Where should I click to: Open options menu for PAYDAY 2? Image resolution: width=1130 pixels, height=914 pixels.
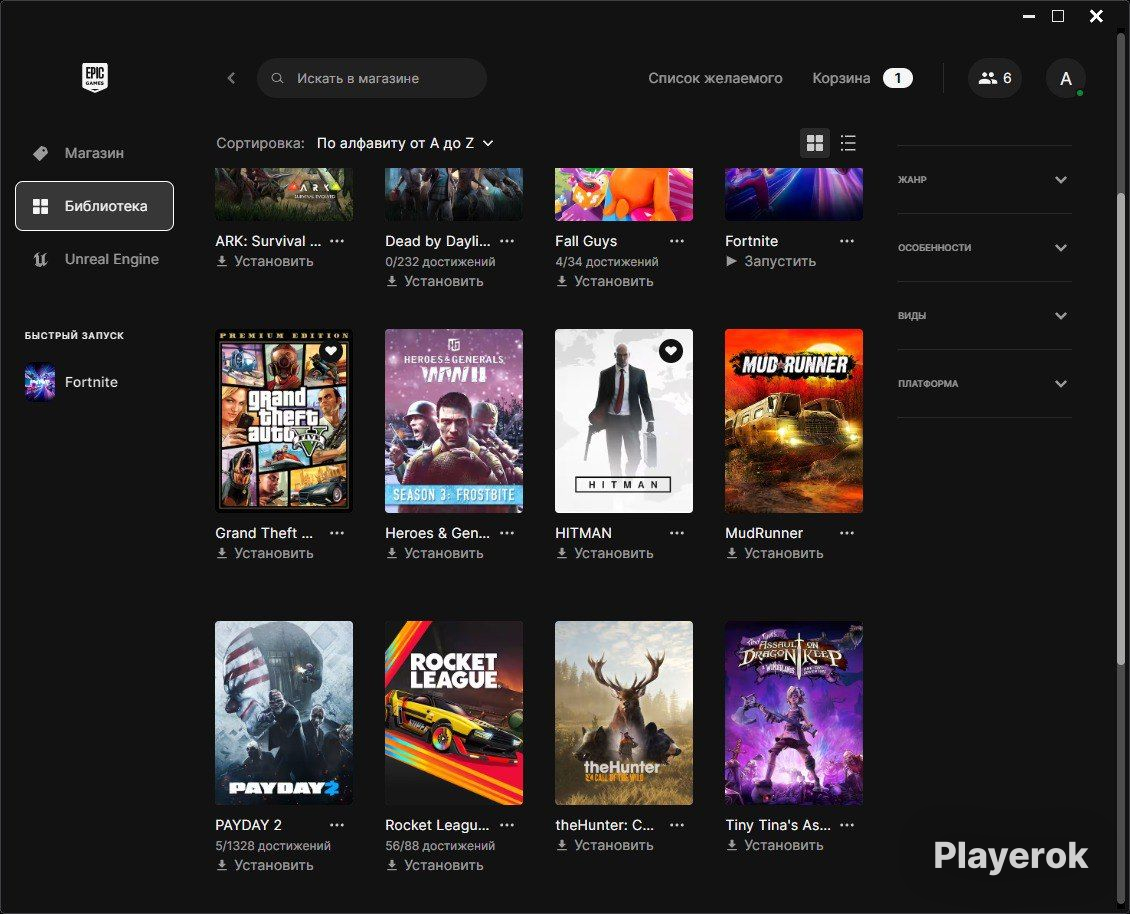pyautogui.click(x=337, y=825)
